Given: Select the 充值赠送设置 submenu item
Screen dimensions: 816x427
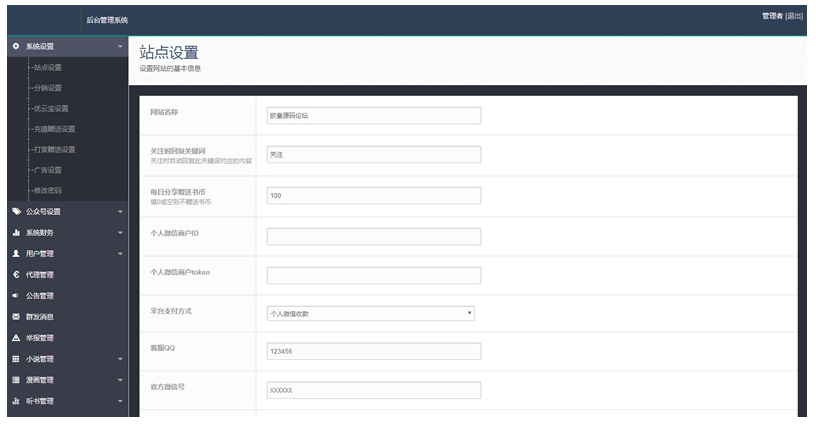Looking at the screenshot, I should pos(54,129).
